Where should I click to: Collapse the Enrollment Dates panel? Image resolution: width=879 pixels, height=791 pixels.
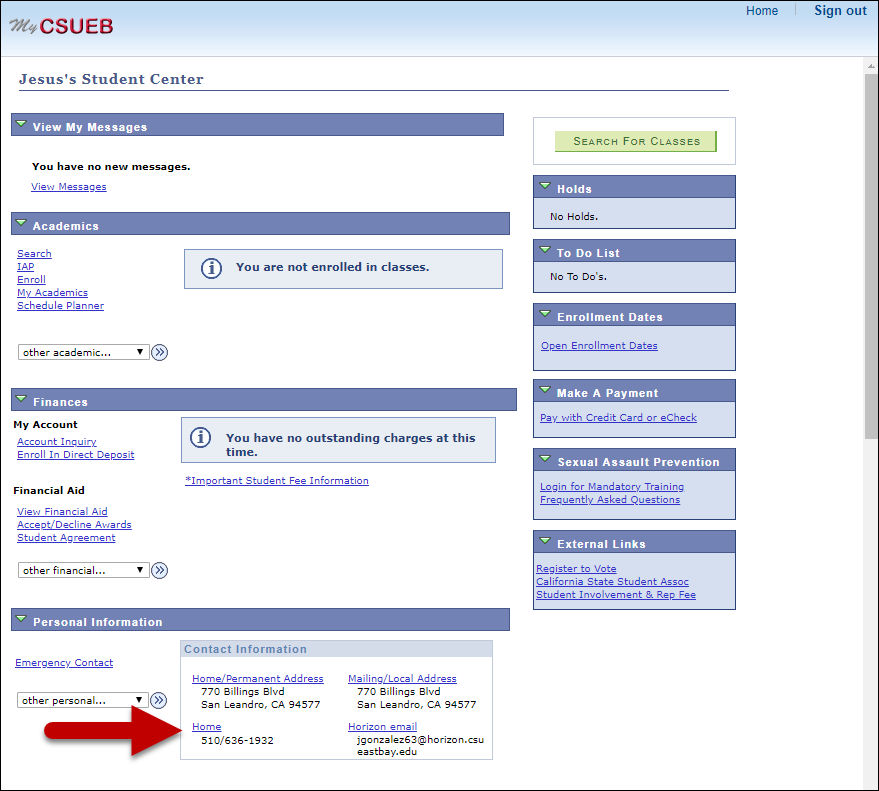click(x=545, y=314)
